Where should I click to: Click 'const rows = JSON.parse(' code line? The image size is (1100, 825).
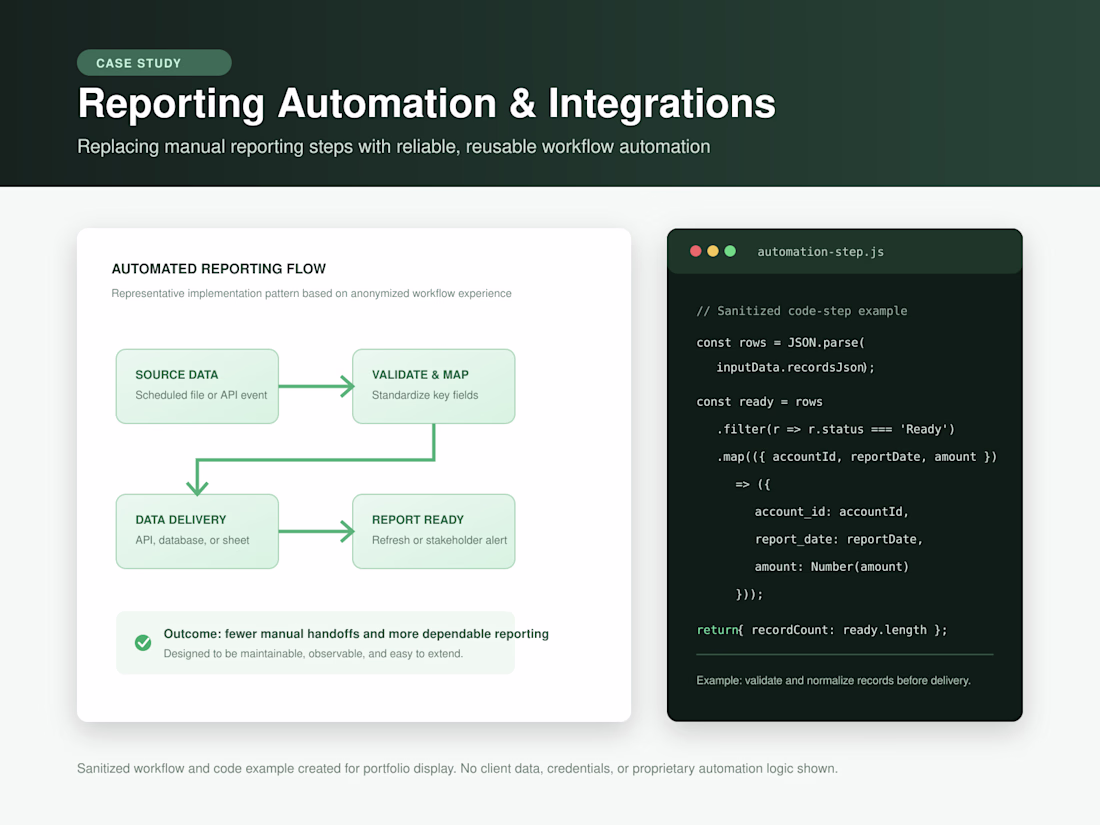[x=781, y=342]
